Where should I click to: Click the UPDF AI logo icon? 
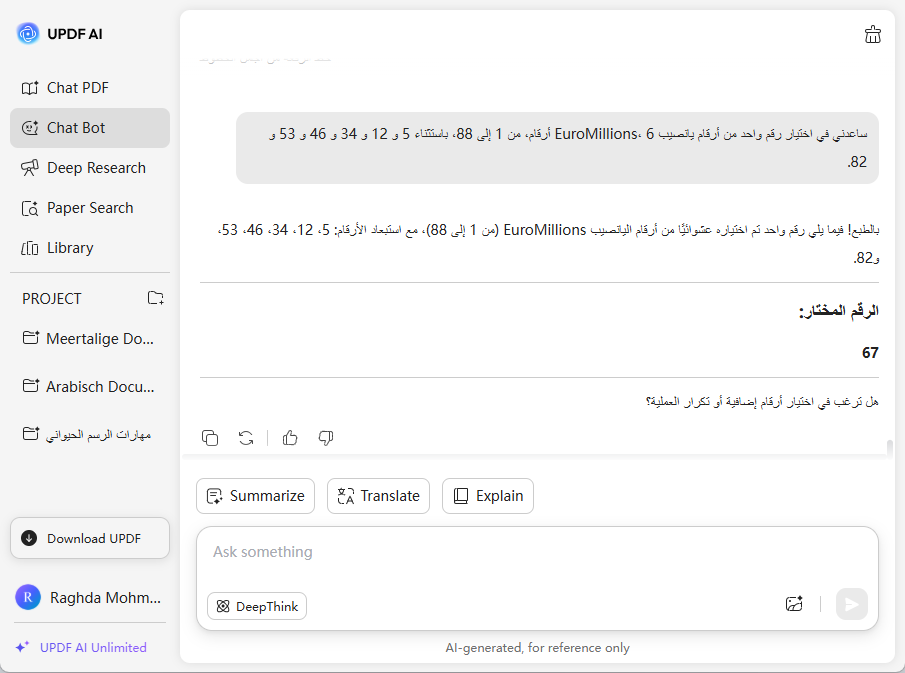point(28,33)
